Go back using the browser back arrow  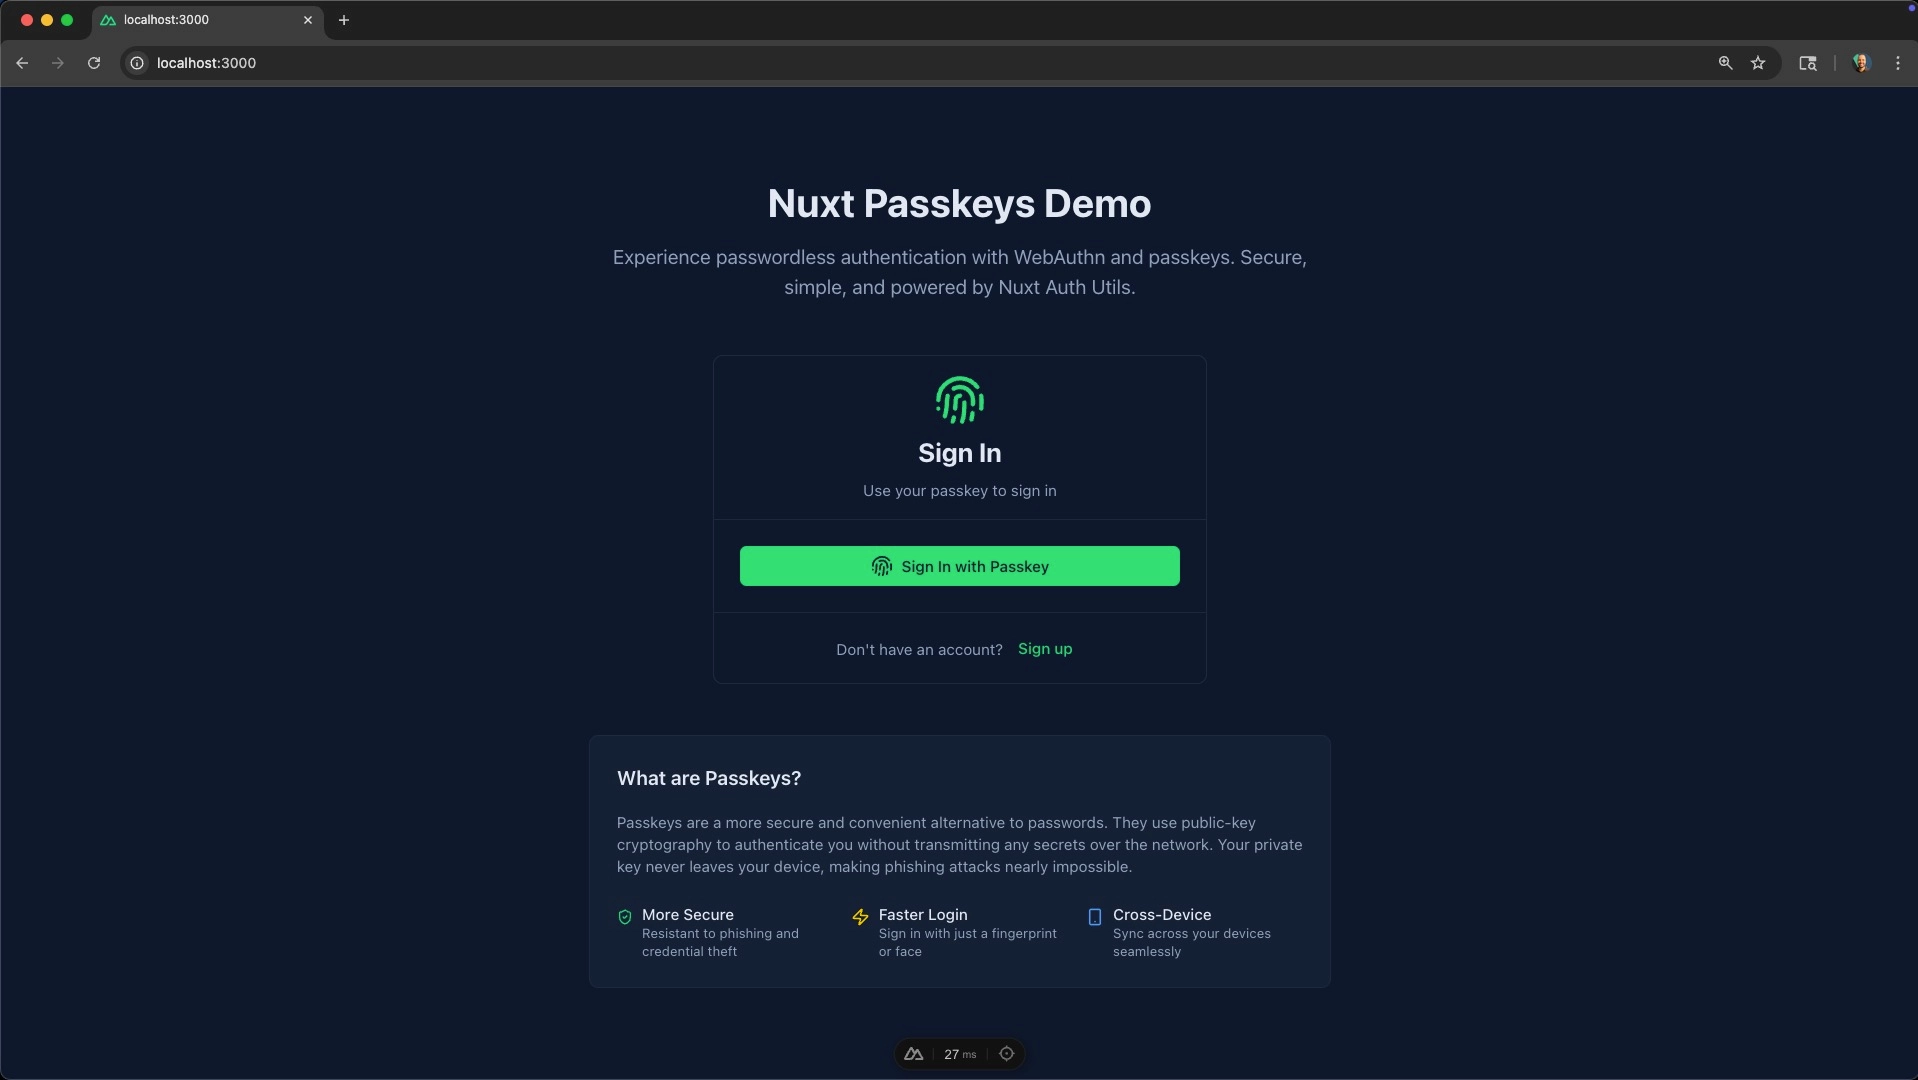tap(22, 63)
